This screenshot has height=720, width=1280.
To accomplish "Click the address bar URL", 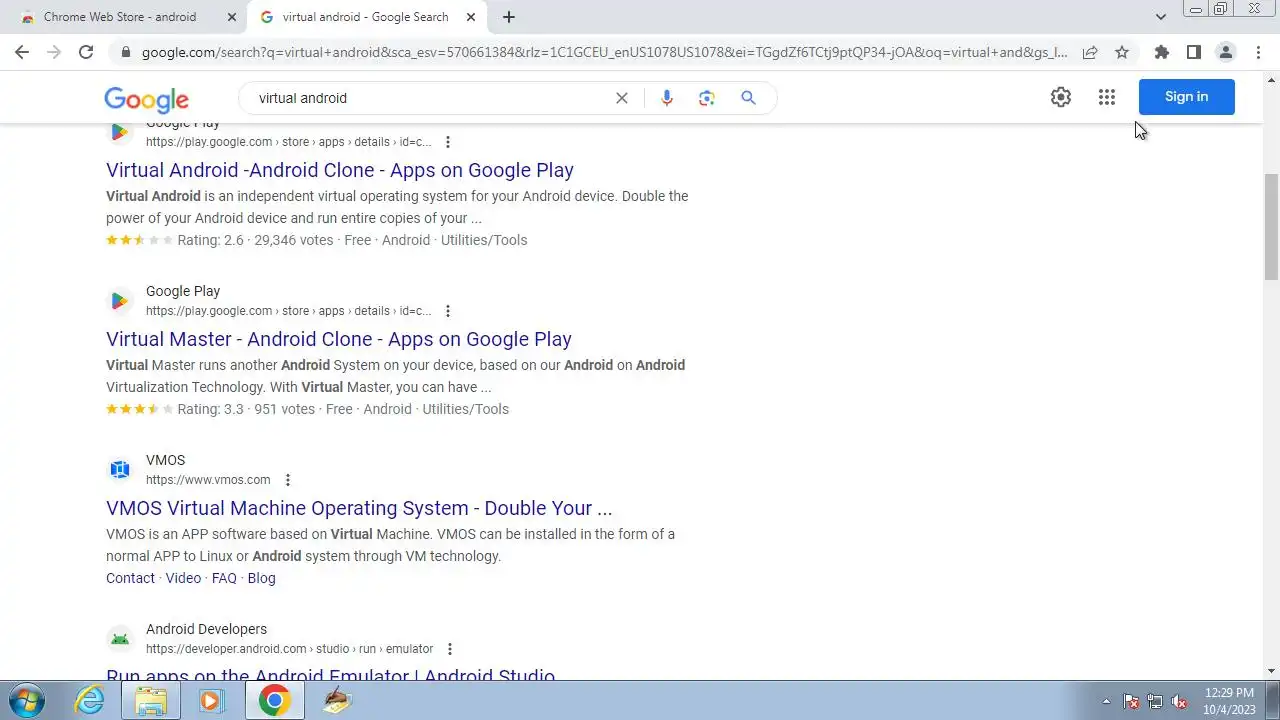I will 604,52.
